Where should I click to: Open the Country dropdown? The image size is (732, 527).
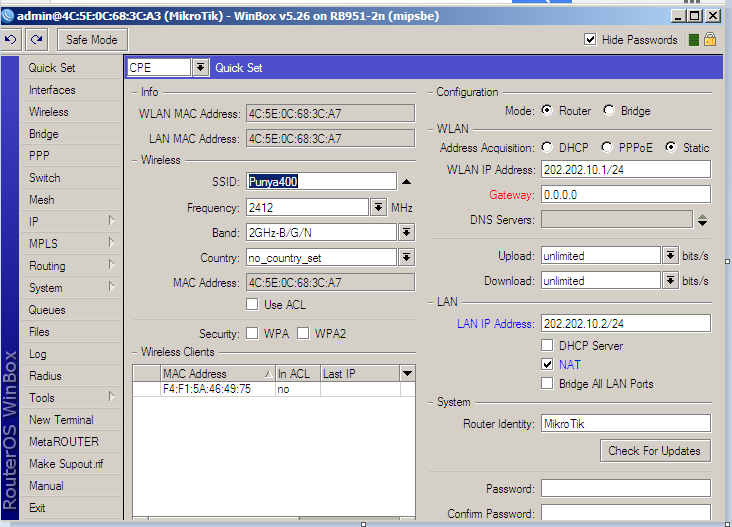click(407, 257)
